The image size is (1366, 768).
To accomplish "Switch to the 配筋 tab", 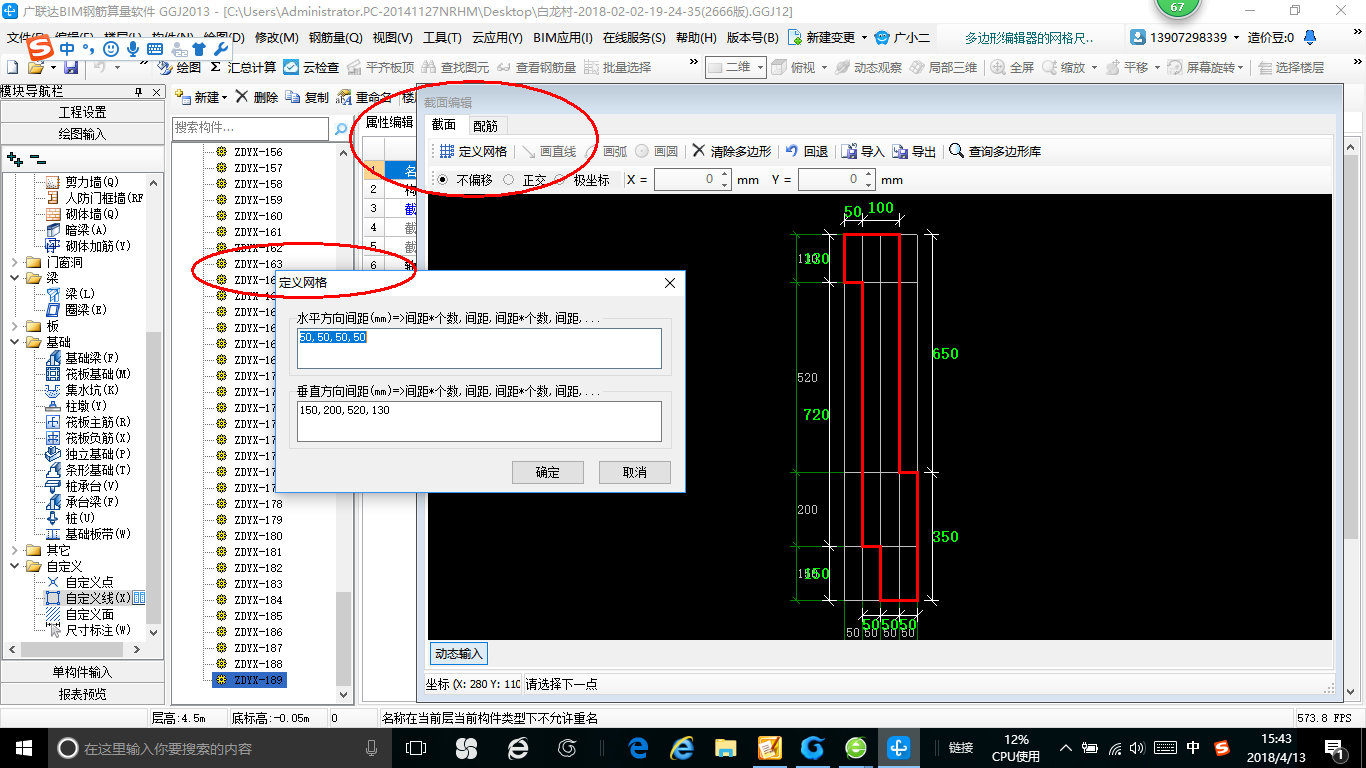I will (485, 126).
